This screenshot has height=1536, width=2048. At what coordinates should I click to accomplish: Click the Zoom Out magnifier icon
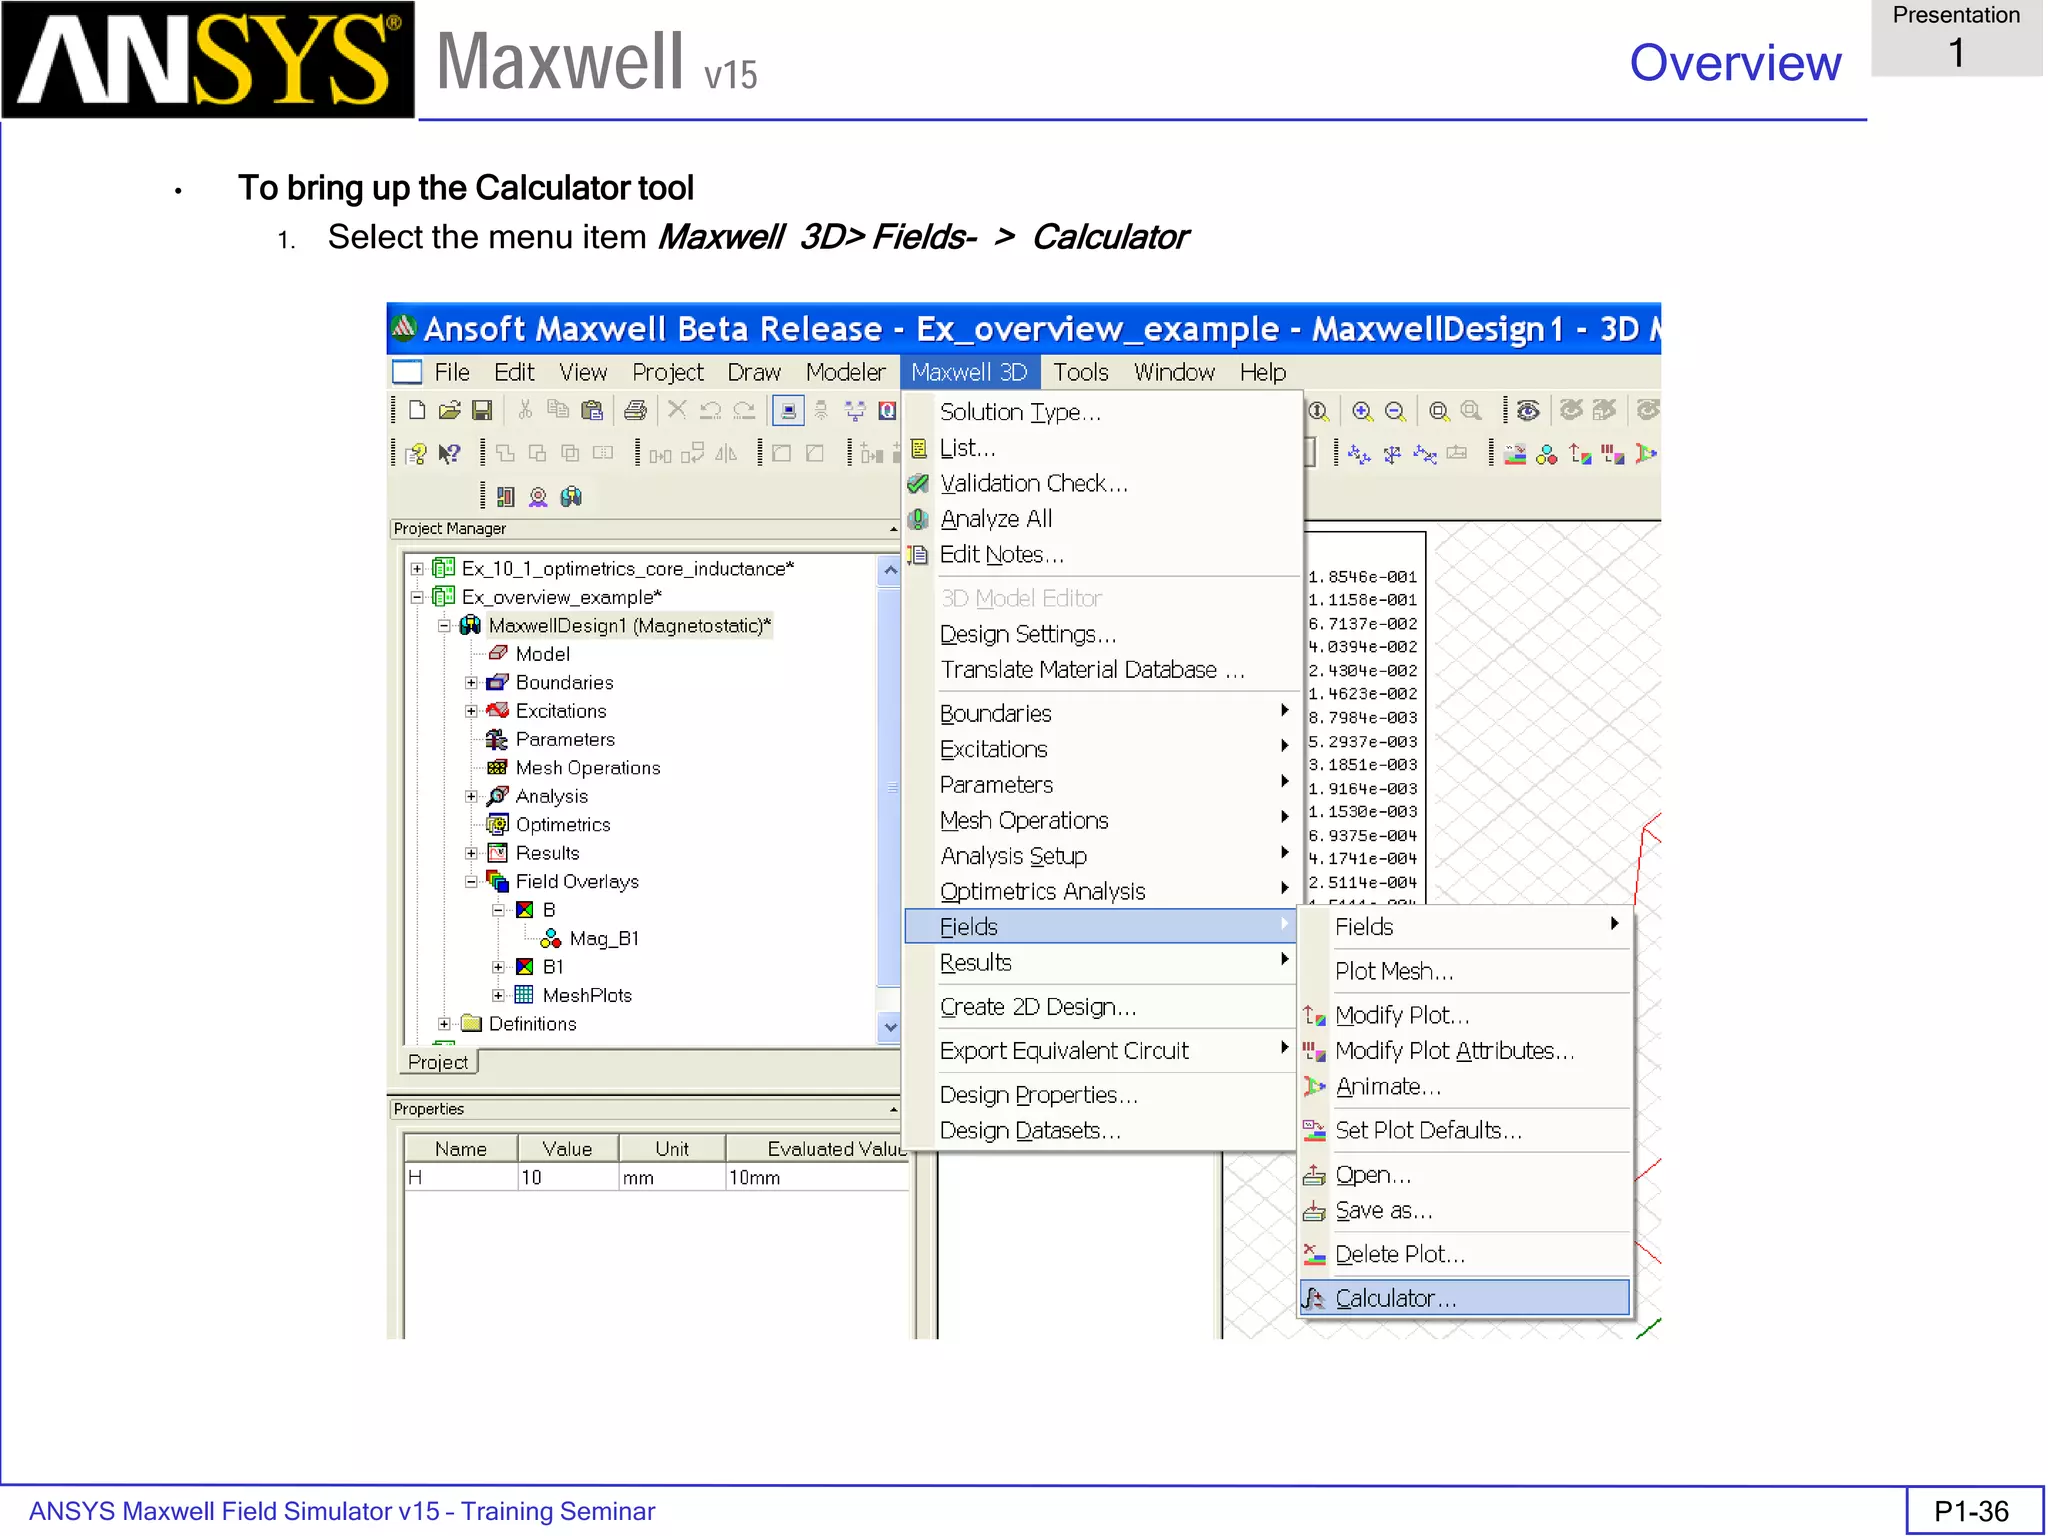pos(1395,411)
